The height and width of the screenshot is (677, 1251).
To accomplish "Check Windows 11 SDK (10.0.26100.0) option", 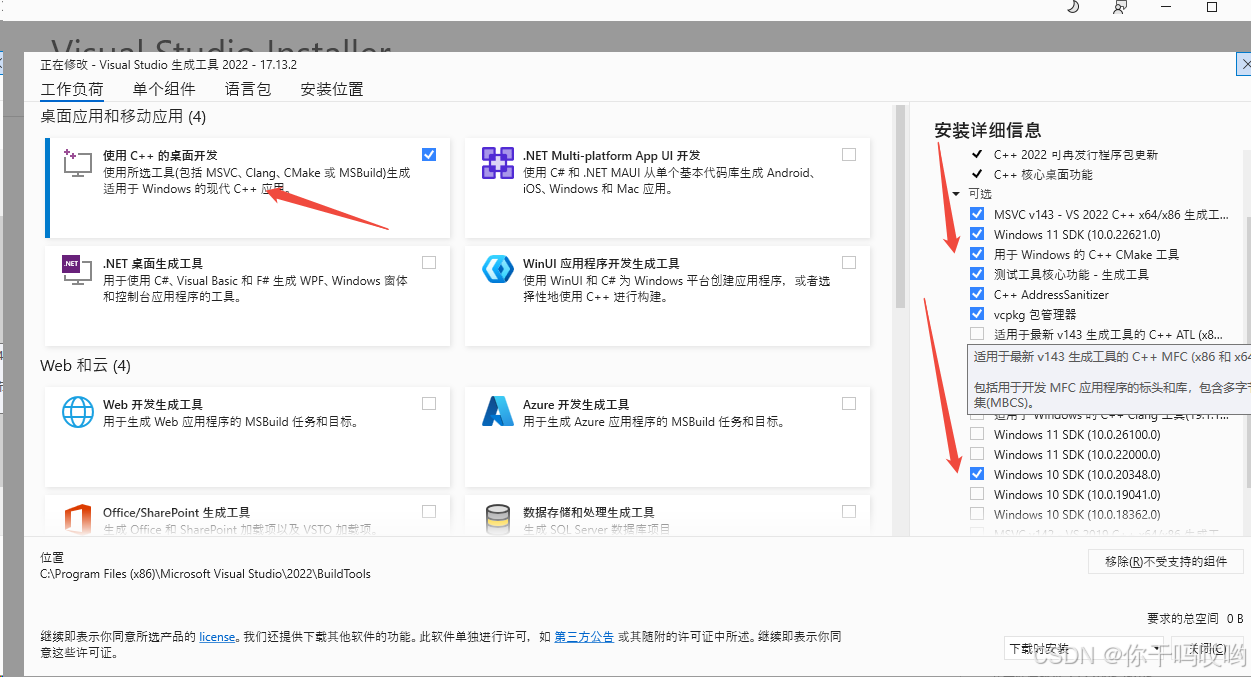I will pyautogui.click(x=977, y=434).
